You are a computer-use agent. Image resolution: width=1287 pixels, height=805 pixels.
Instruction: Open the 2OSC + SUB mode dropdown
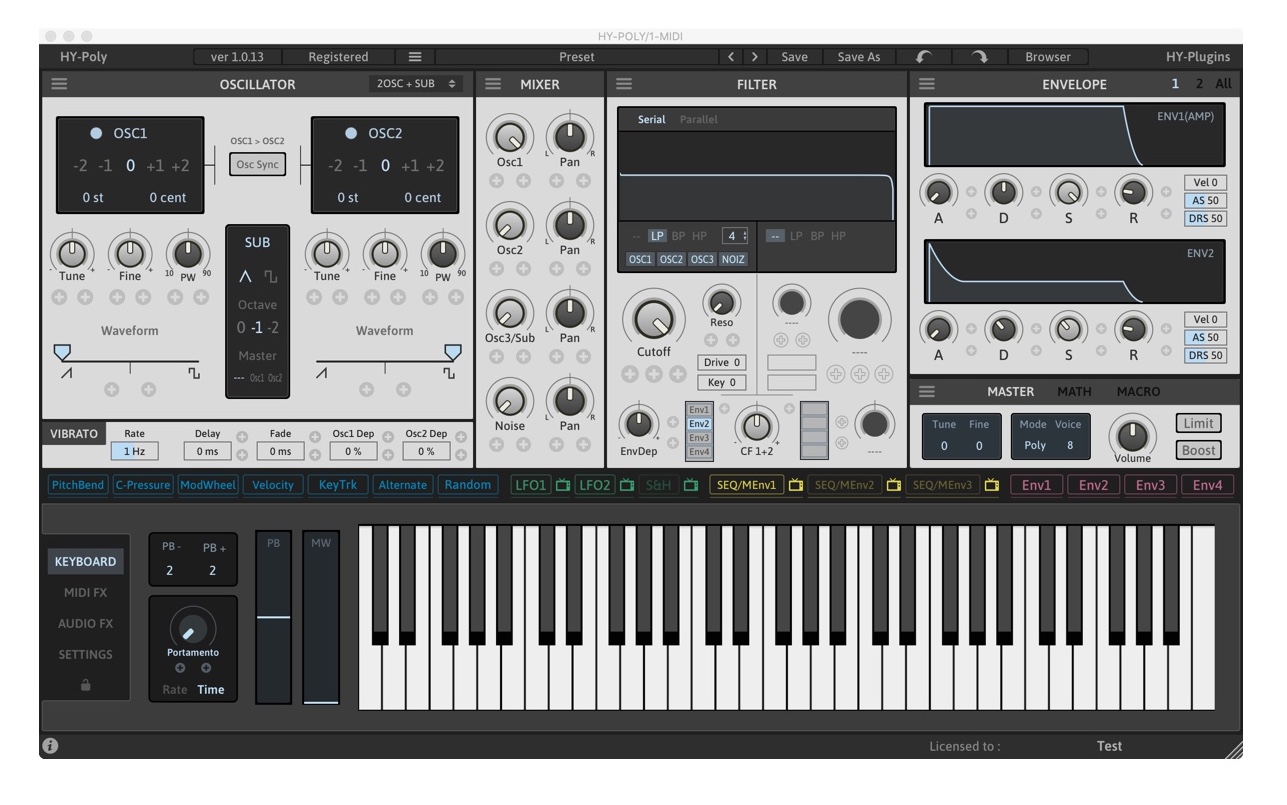coord(415,84)
